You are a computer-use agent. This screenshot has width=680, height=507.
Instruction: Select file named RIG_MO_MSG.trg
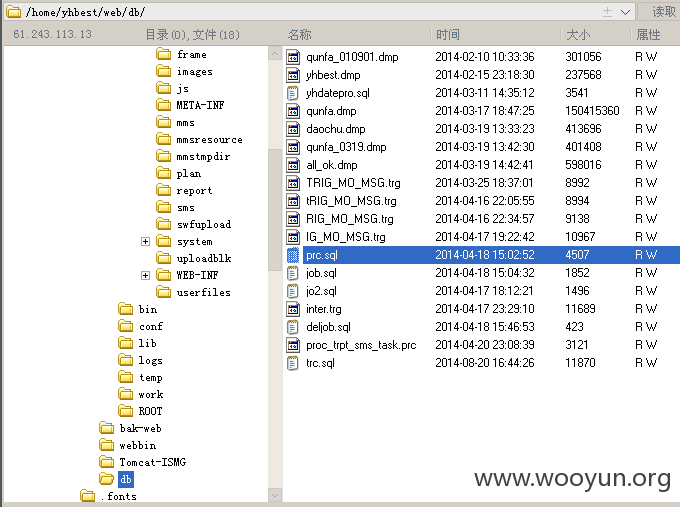350,219
